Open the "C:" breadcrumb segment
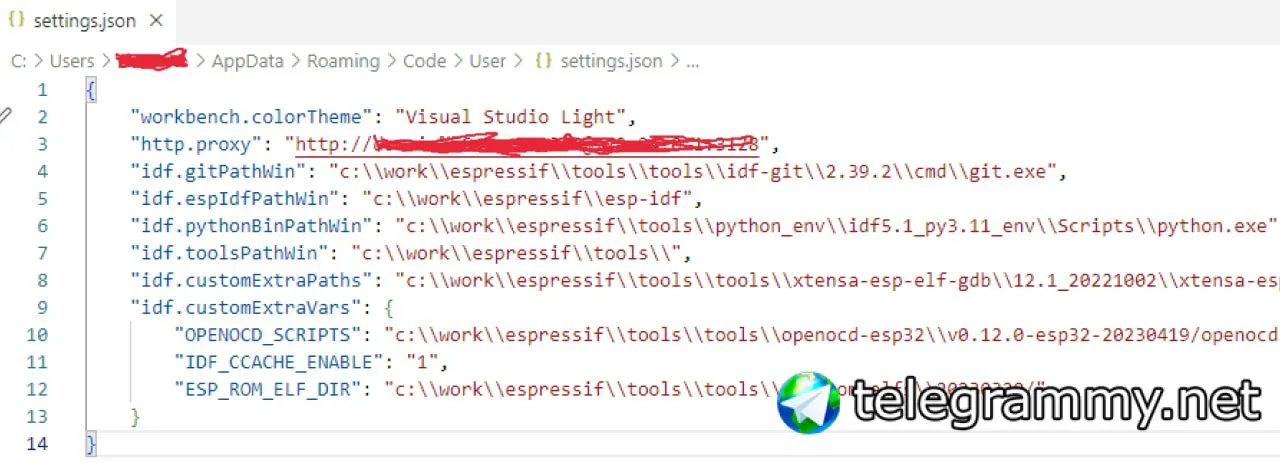Screen dimensions: 1280x463 click(x=18, y=61)
